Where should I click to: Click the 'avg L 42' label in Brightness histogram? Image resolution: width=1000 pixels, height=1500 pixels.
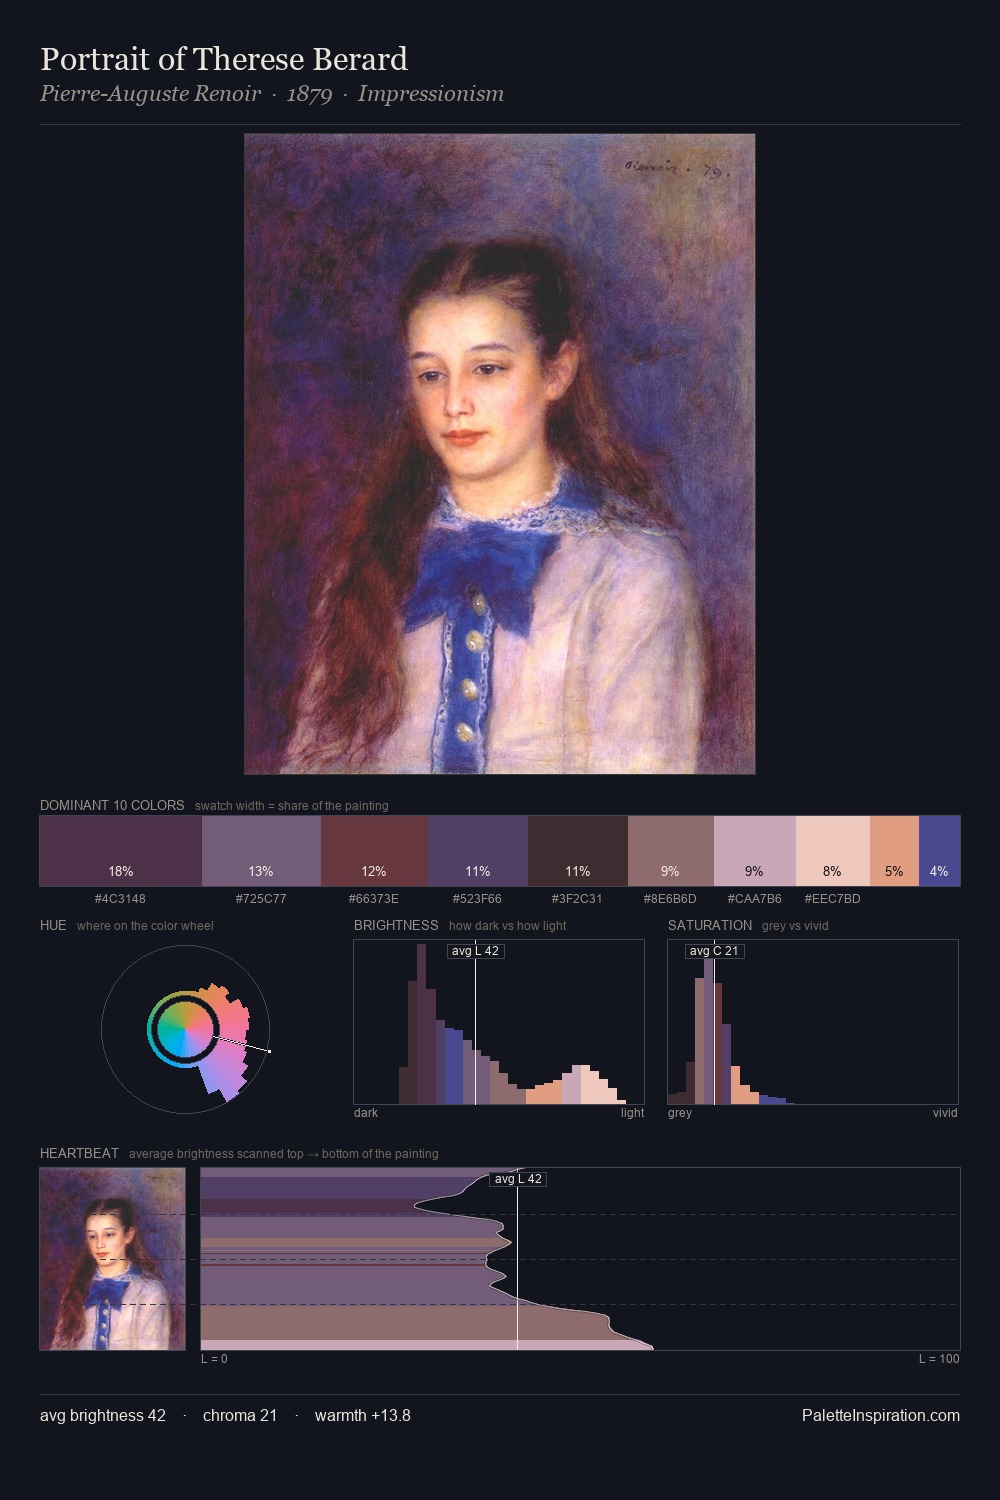pos(475,951)
